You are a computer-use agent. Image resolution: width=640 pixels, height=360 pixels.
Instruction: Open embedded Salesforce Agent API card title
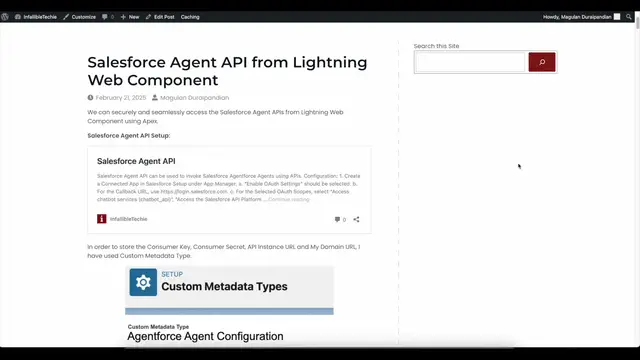click(x=136, y=161)
